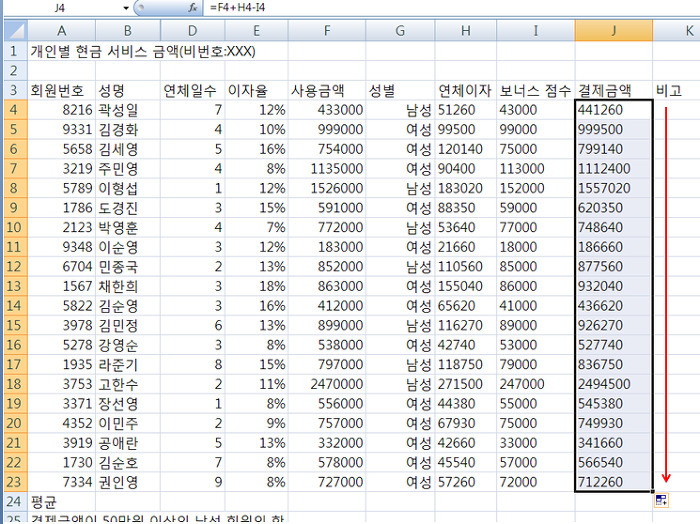
Task: Click late interest 183020
Action: [466, 188]
